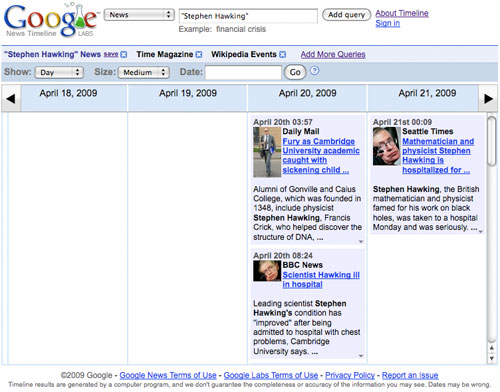
Task: Open Google News Terms of Use link
Action: (x=168, y=375)
